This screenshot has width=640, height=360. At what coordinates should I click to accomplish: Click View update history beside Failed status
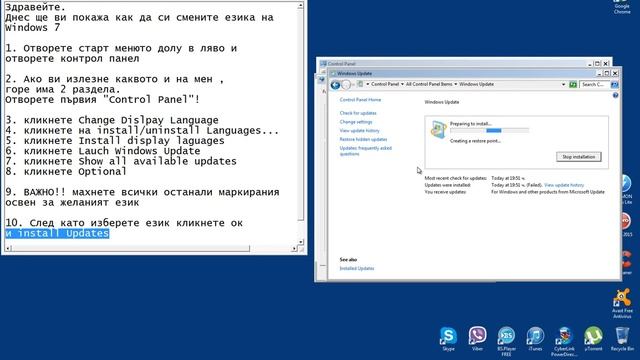[564, 185]
